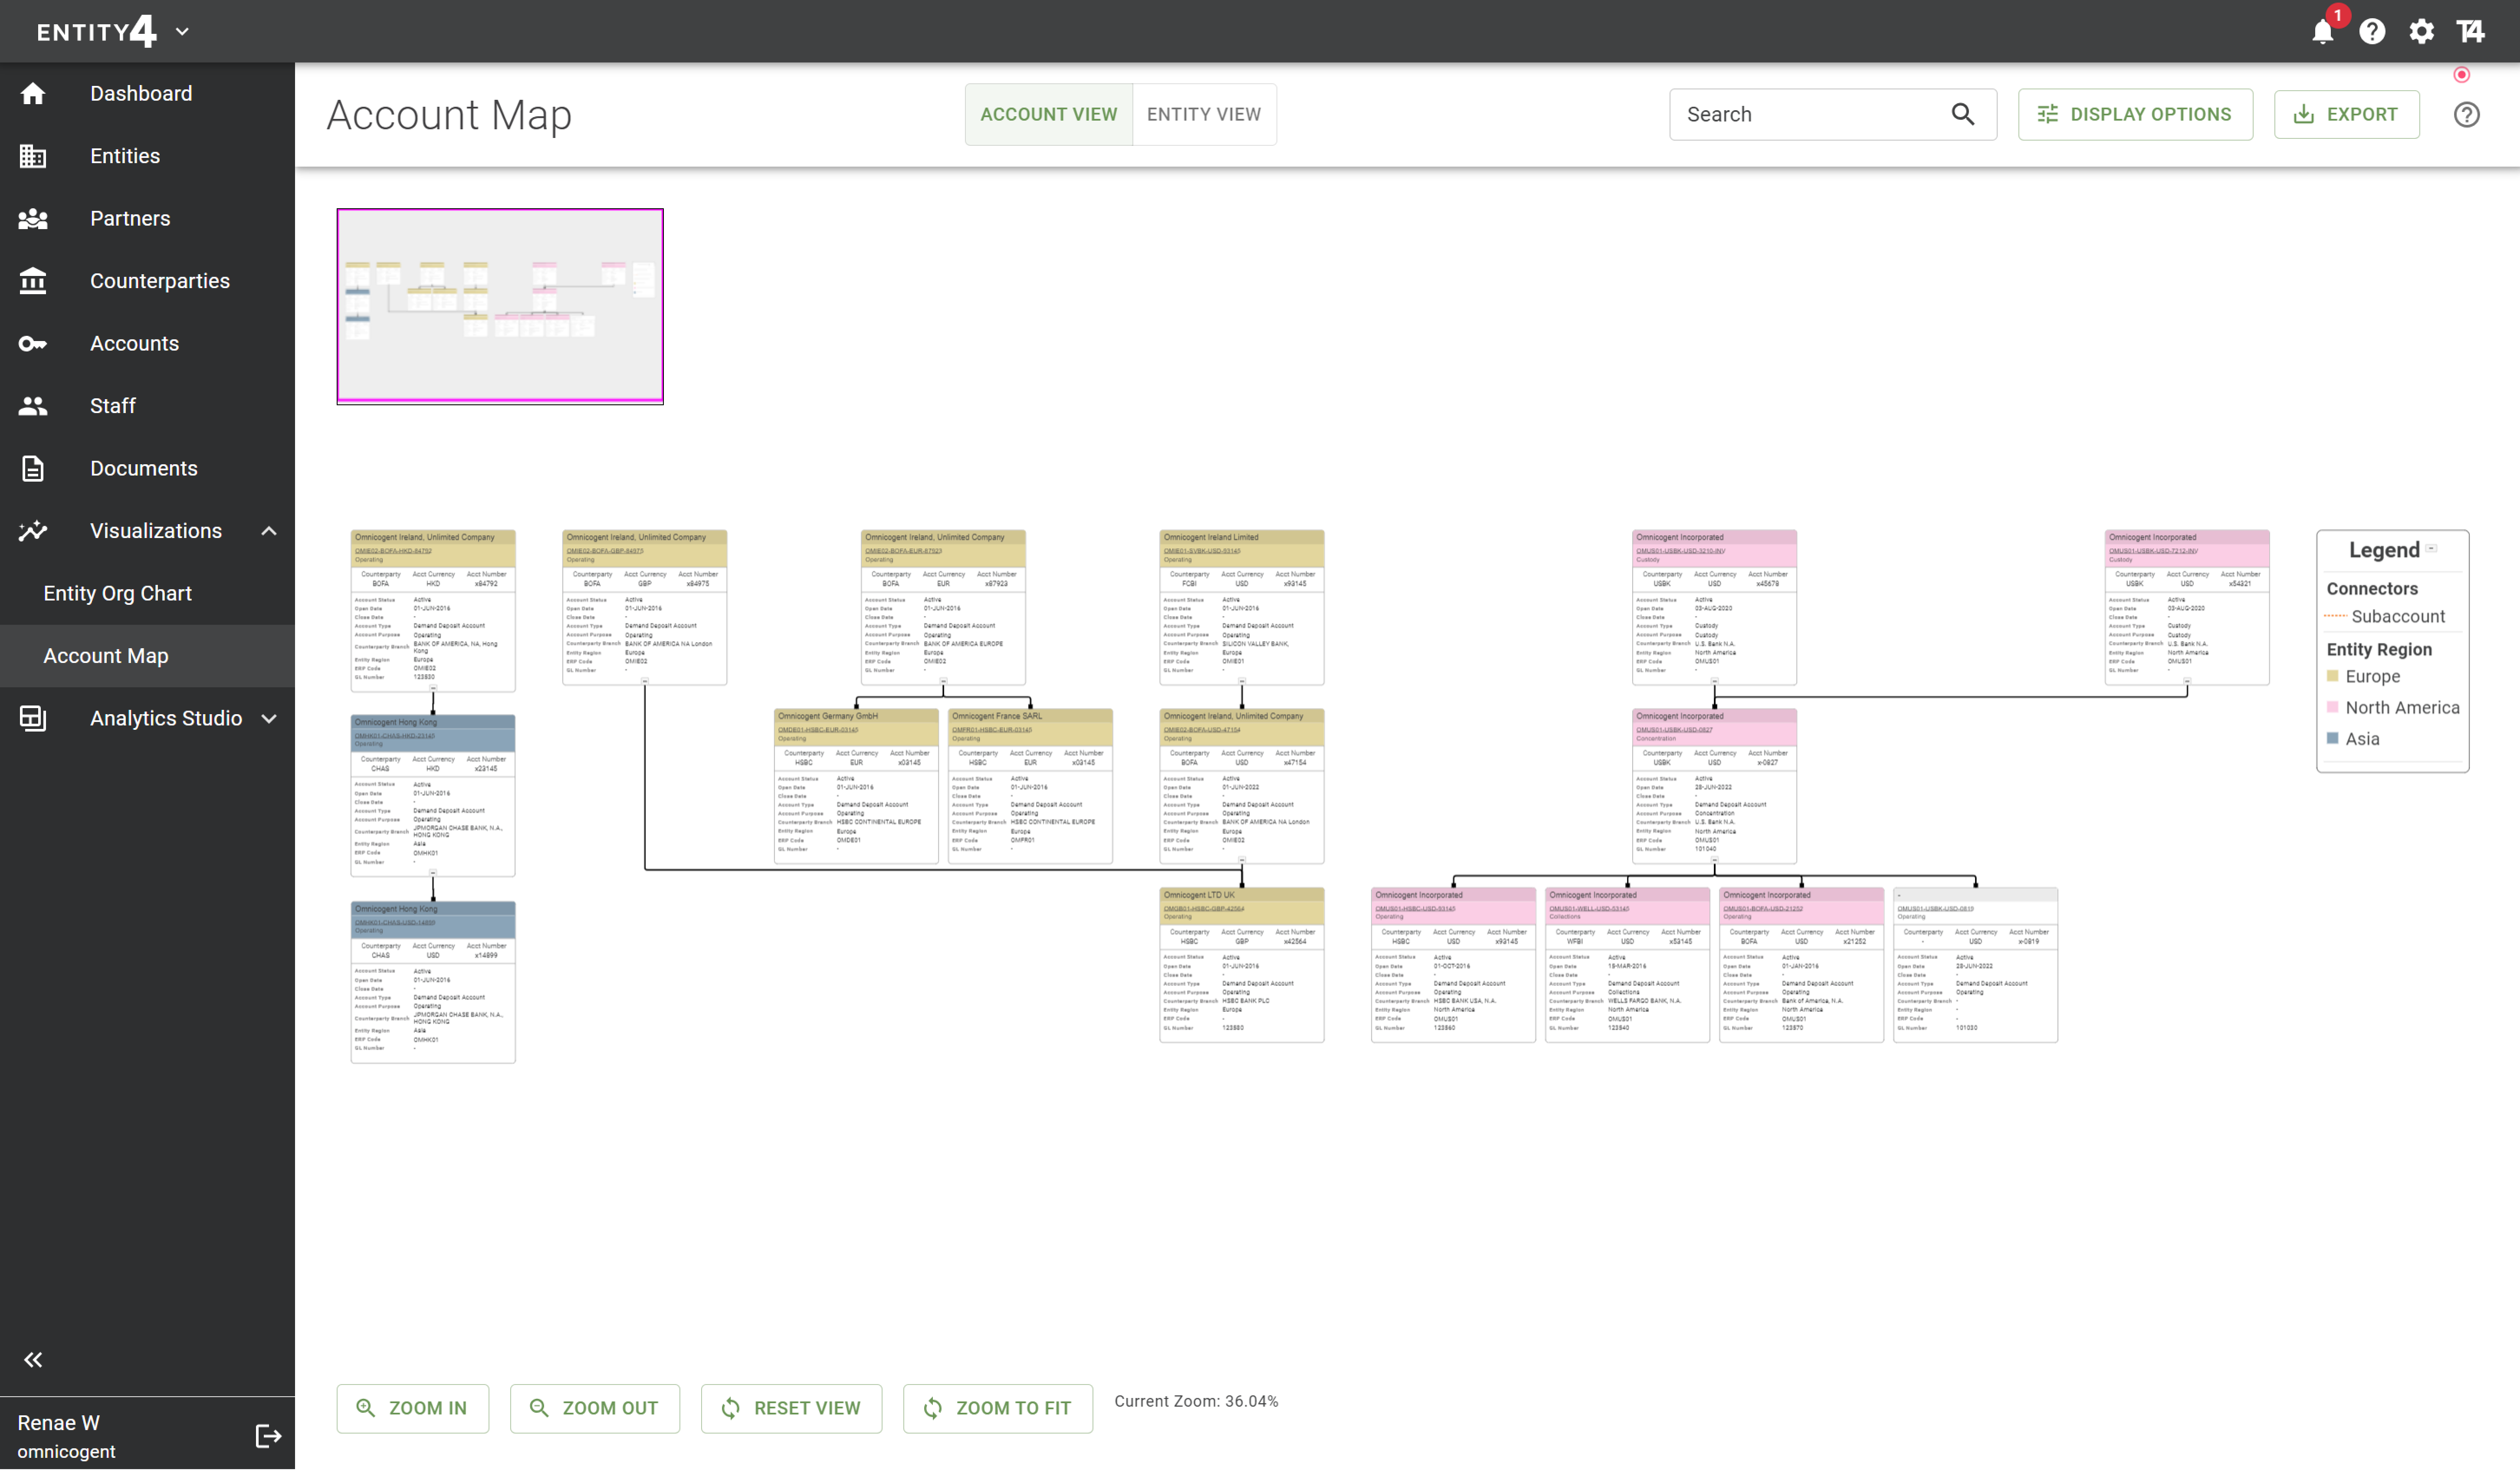
Task: Open Display Options button
Action: tap(2135, 114)
